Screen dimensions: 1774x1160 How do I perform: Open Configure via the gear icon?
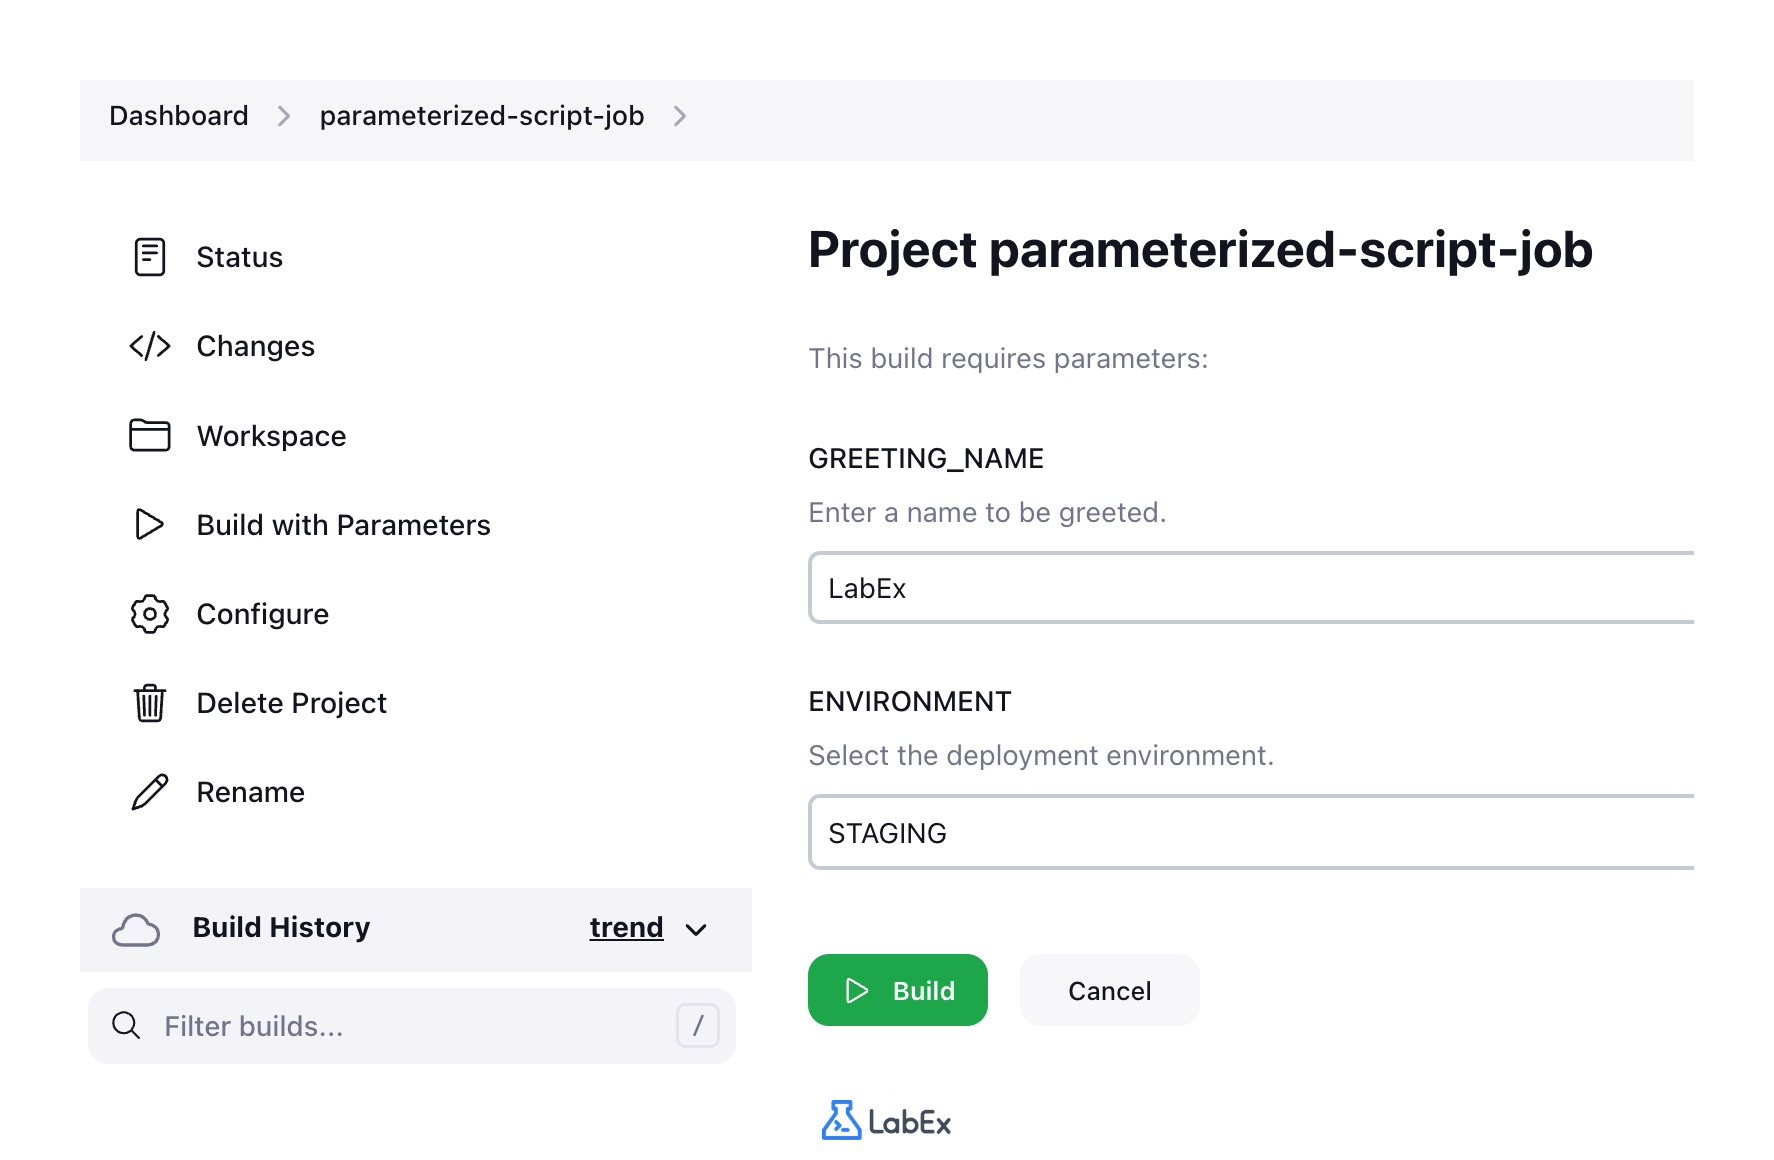[148, 613]
